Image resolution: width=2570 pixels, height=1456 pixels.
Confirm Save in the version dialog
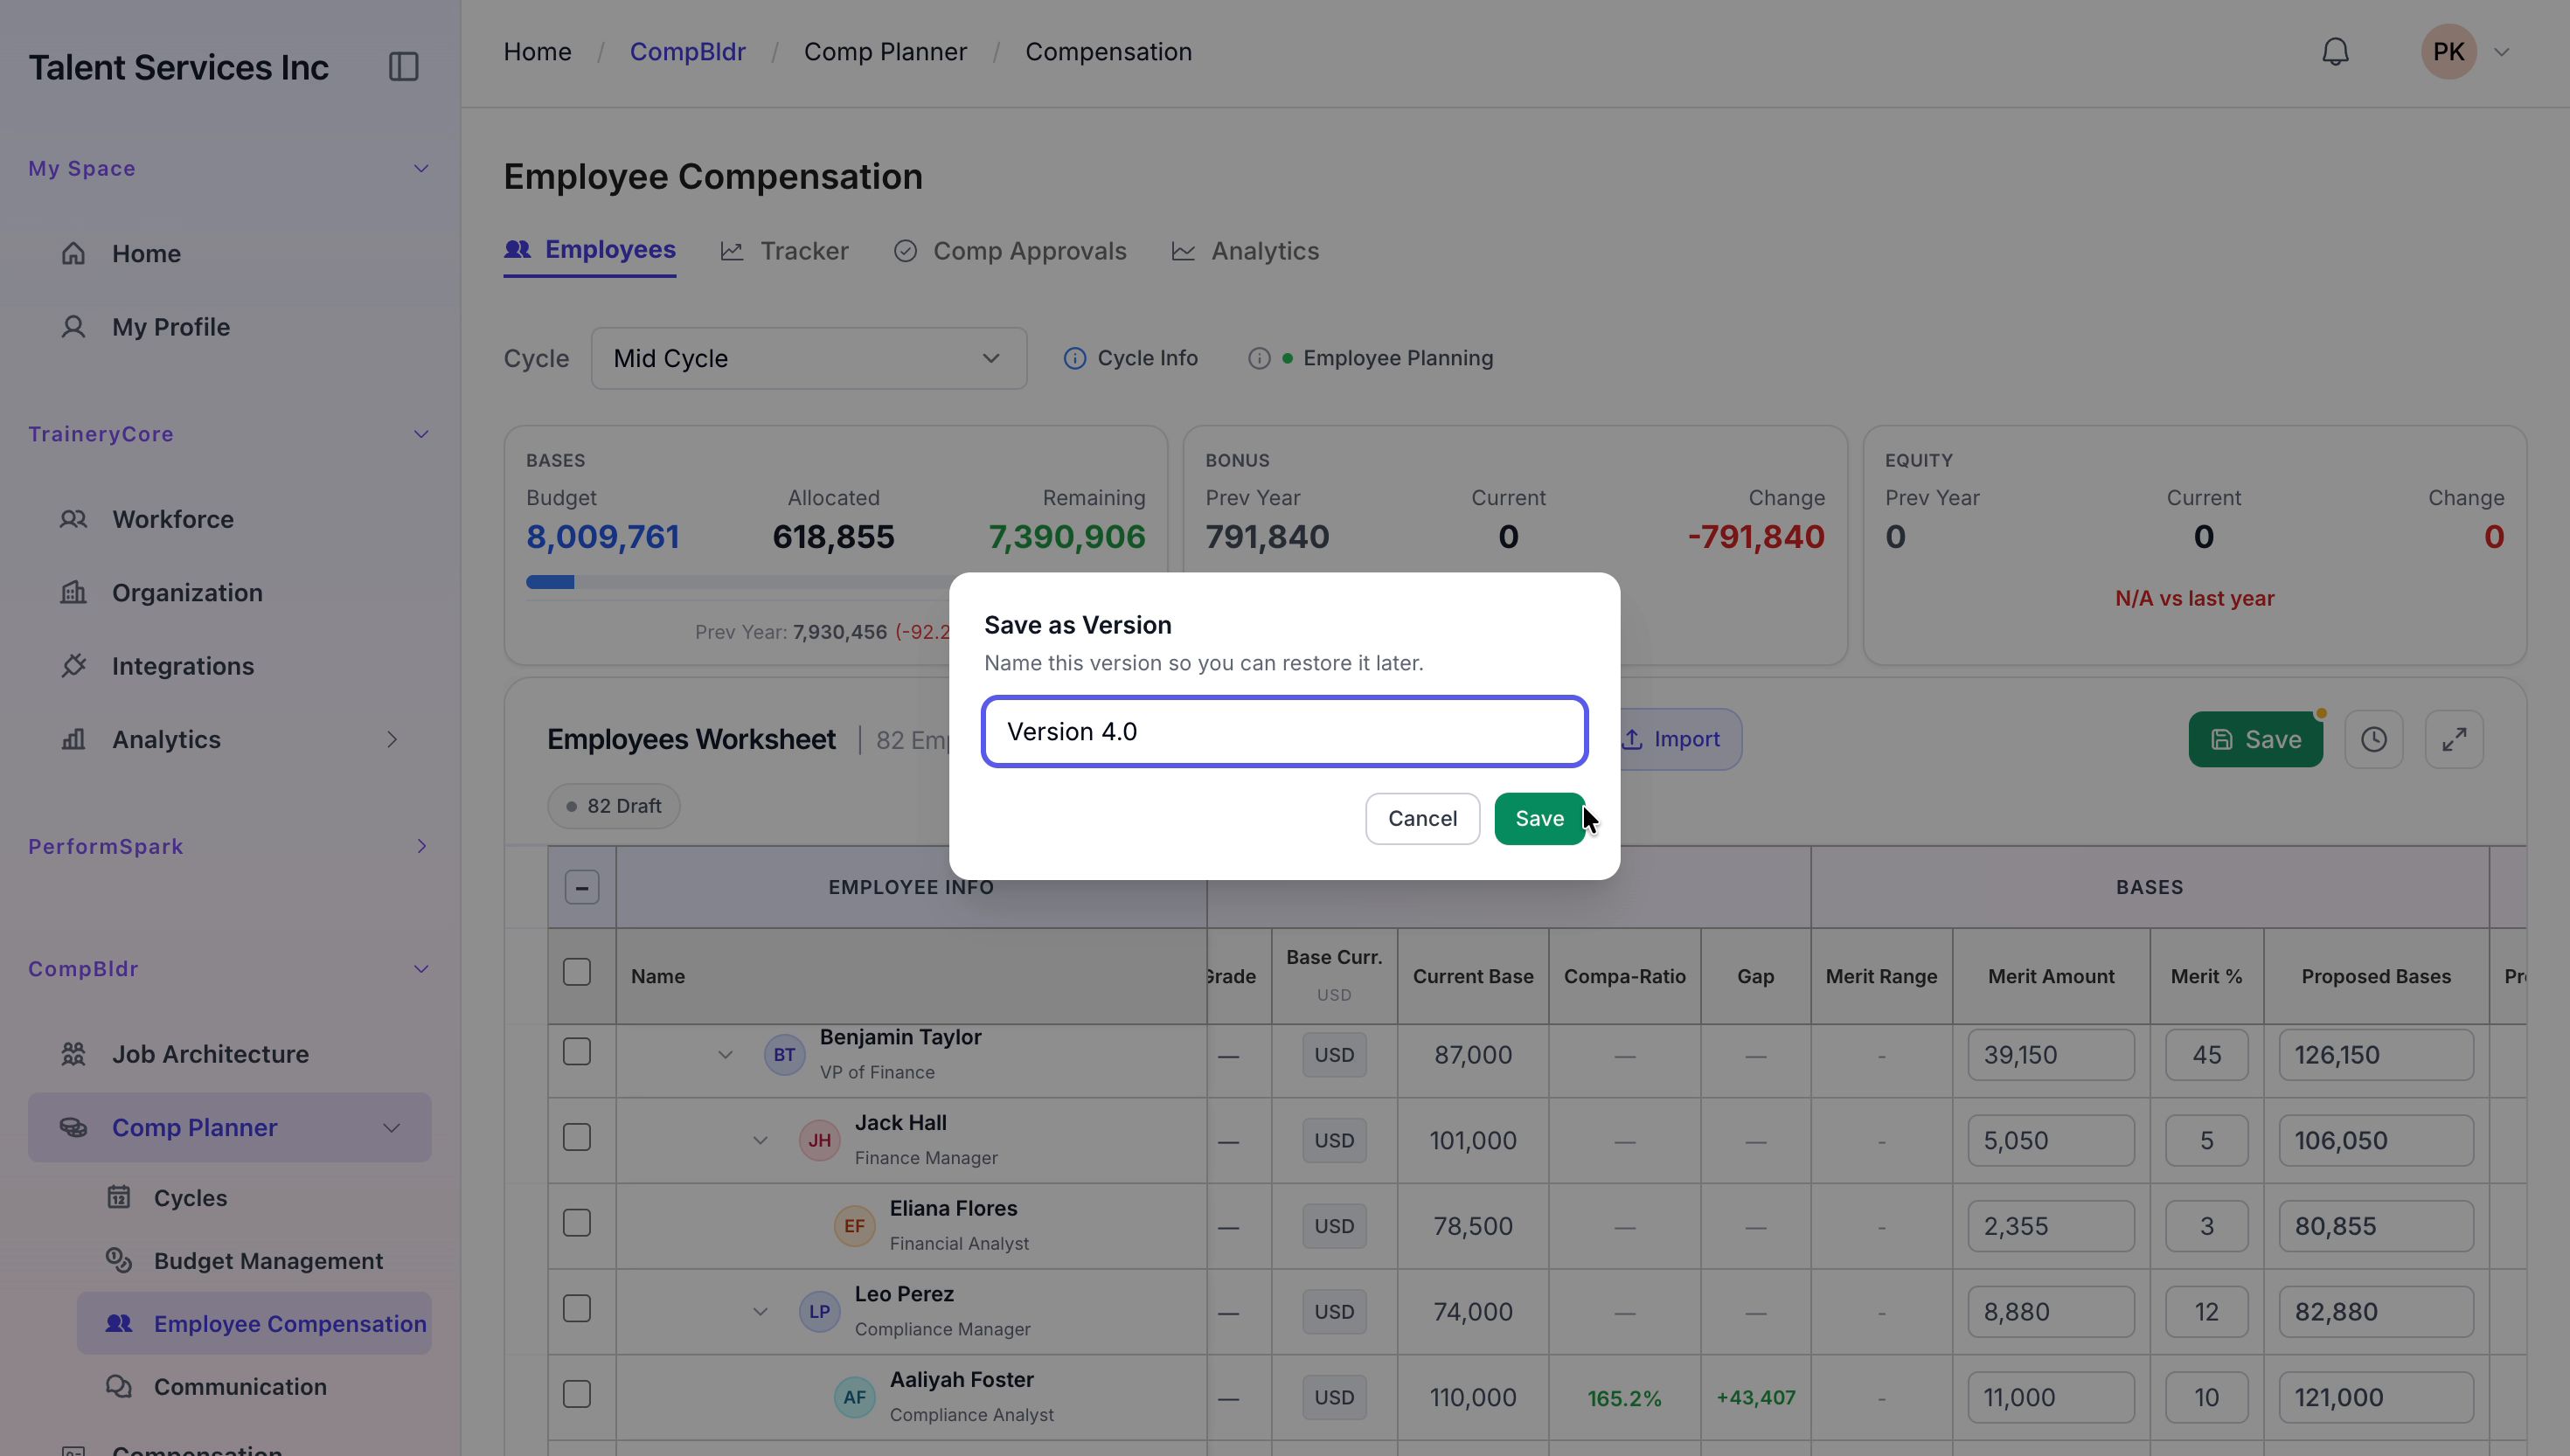tap(1539, 818)
